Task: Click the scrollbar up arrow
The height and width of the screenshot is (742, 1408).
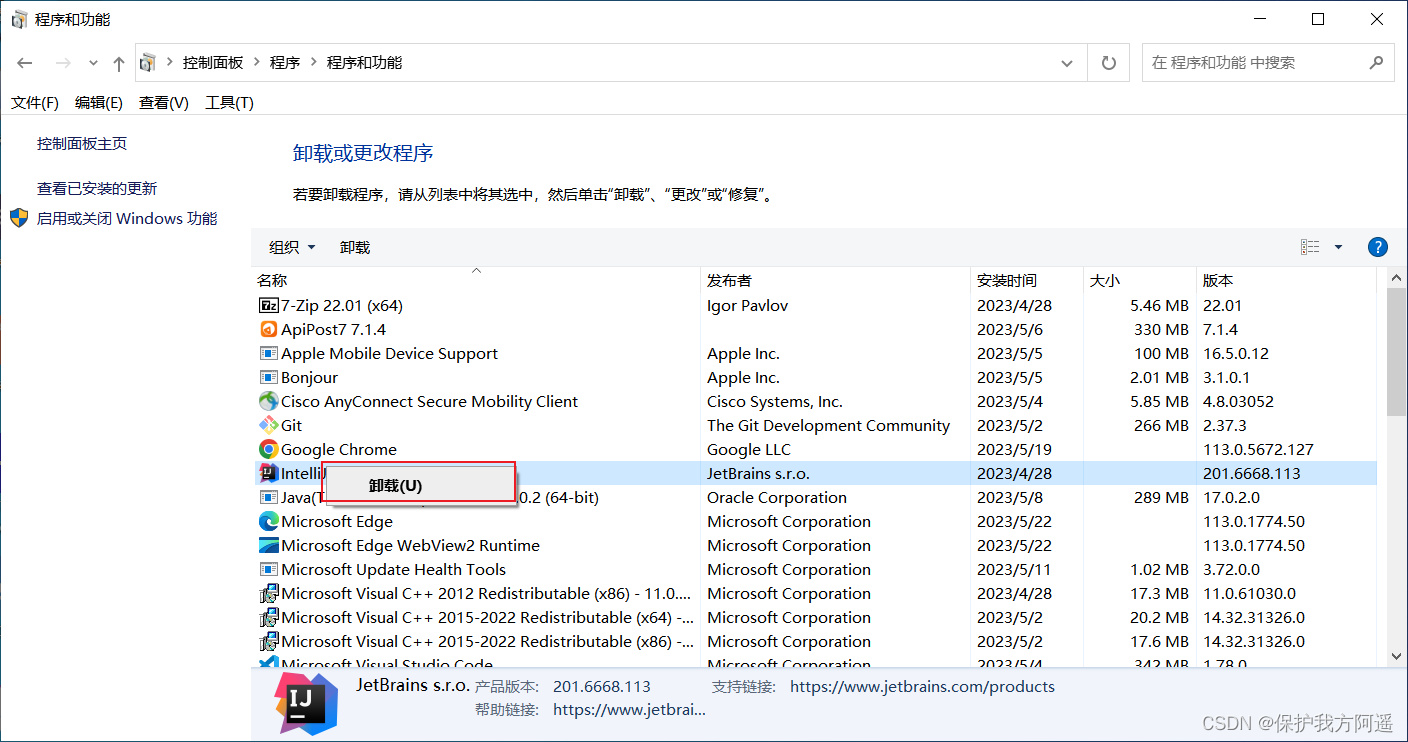Action: [1397, 276]
